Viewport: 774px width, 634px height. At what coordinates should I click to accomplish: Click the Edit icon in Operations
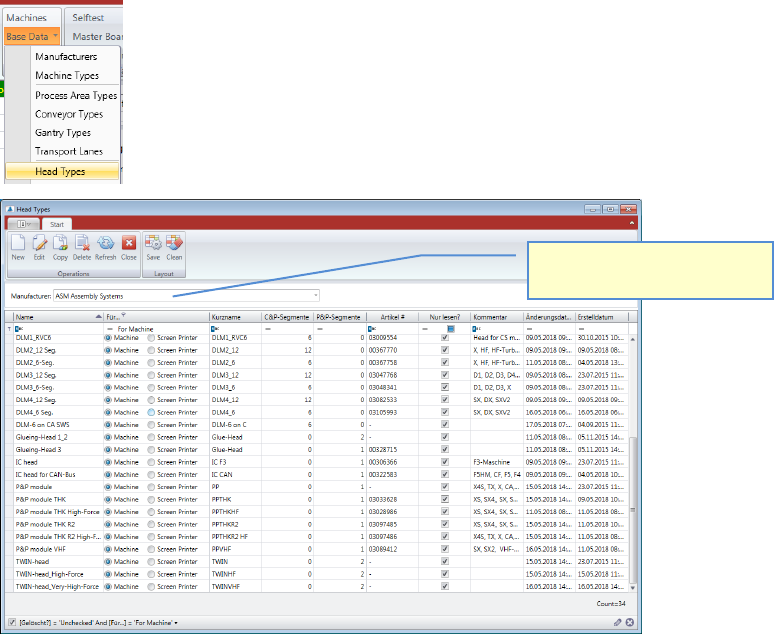click(39, 243)
